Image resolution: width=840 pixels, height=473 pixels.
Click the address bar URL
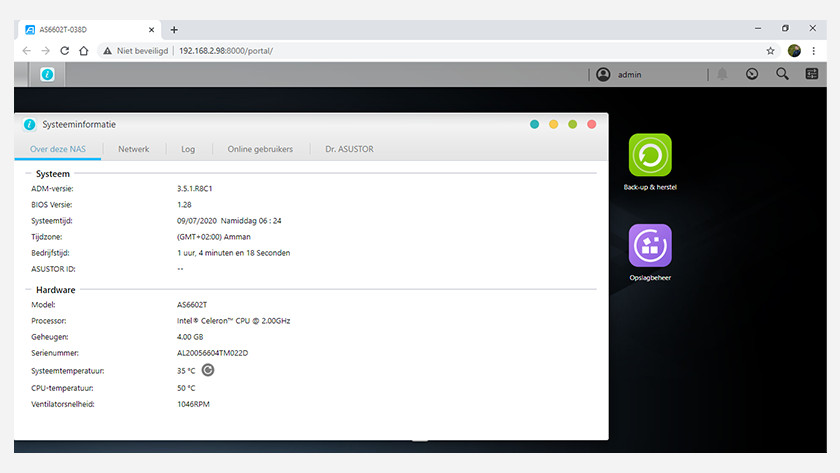(x=226, y=51)
